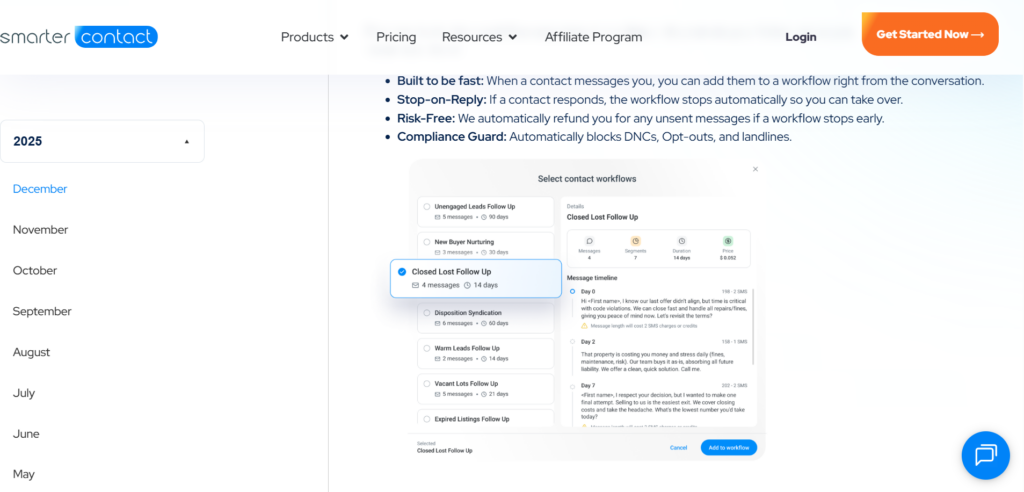Open the Pricing page
The width and height of the screenshot is (1024, 492).
coord(396,37)
